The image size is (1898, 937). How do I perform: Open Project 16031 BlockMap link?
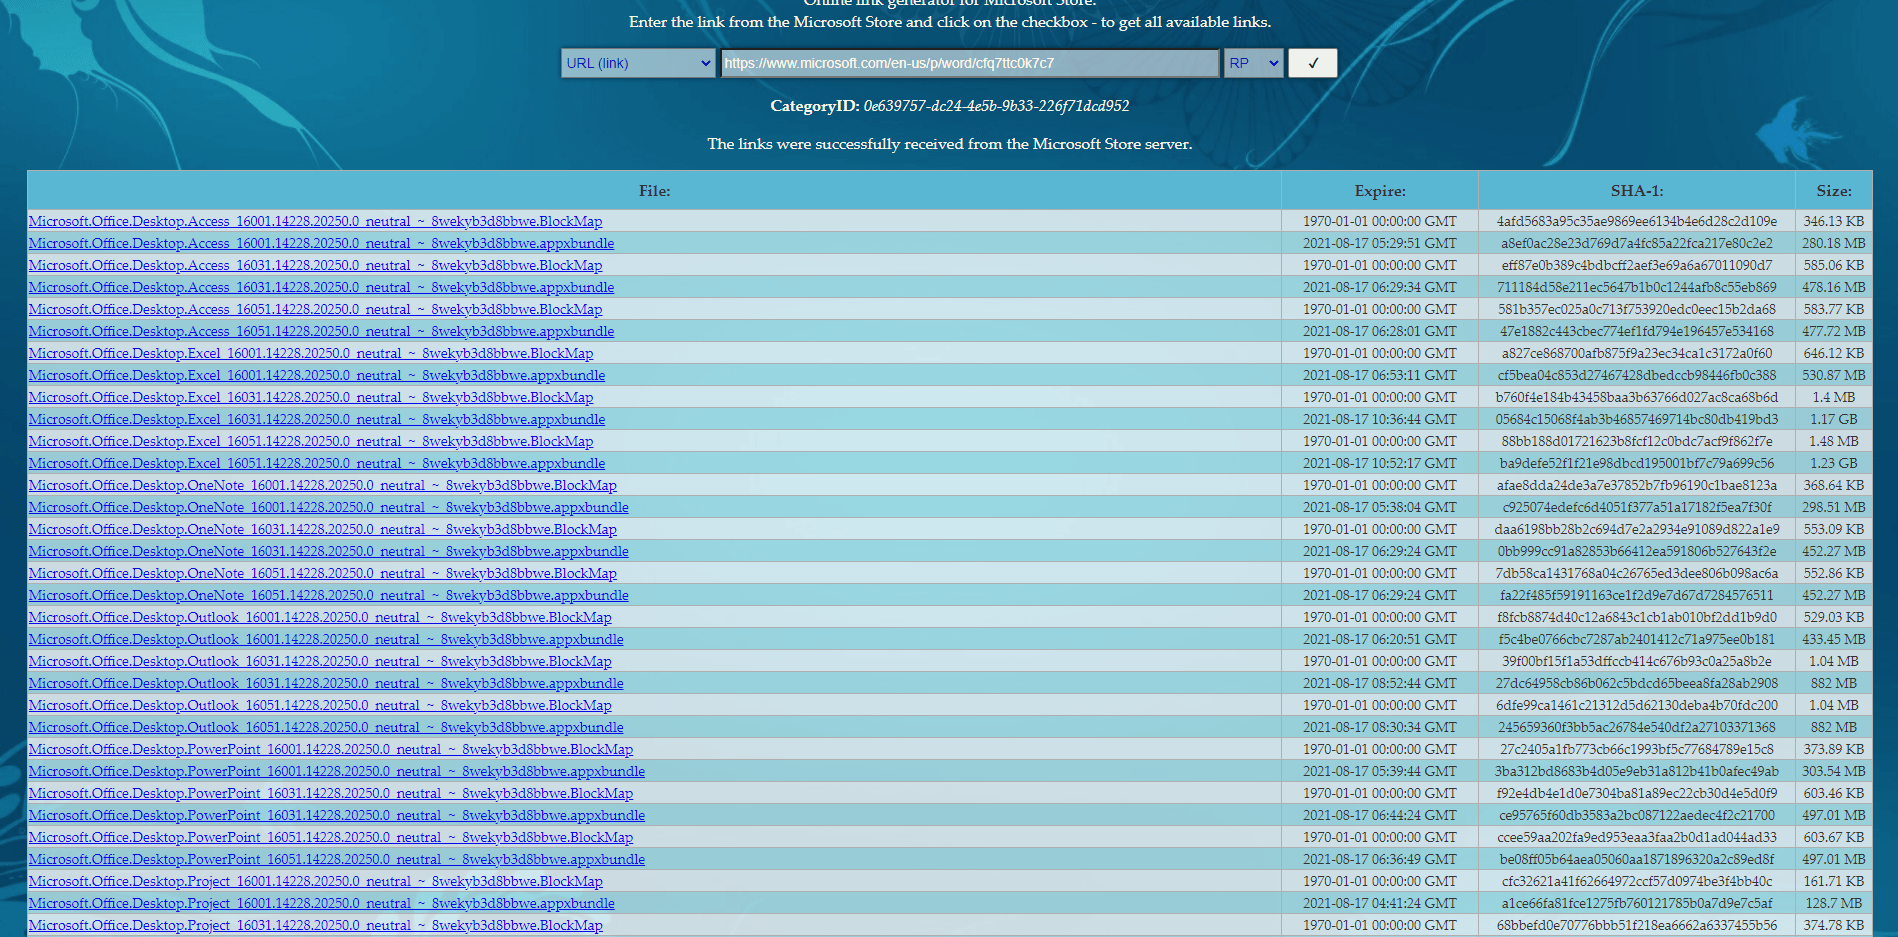point(316,925)
